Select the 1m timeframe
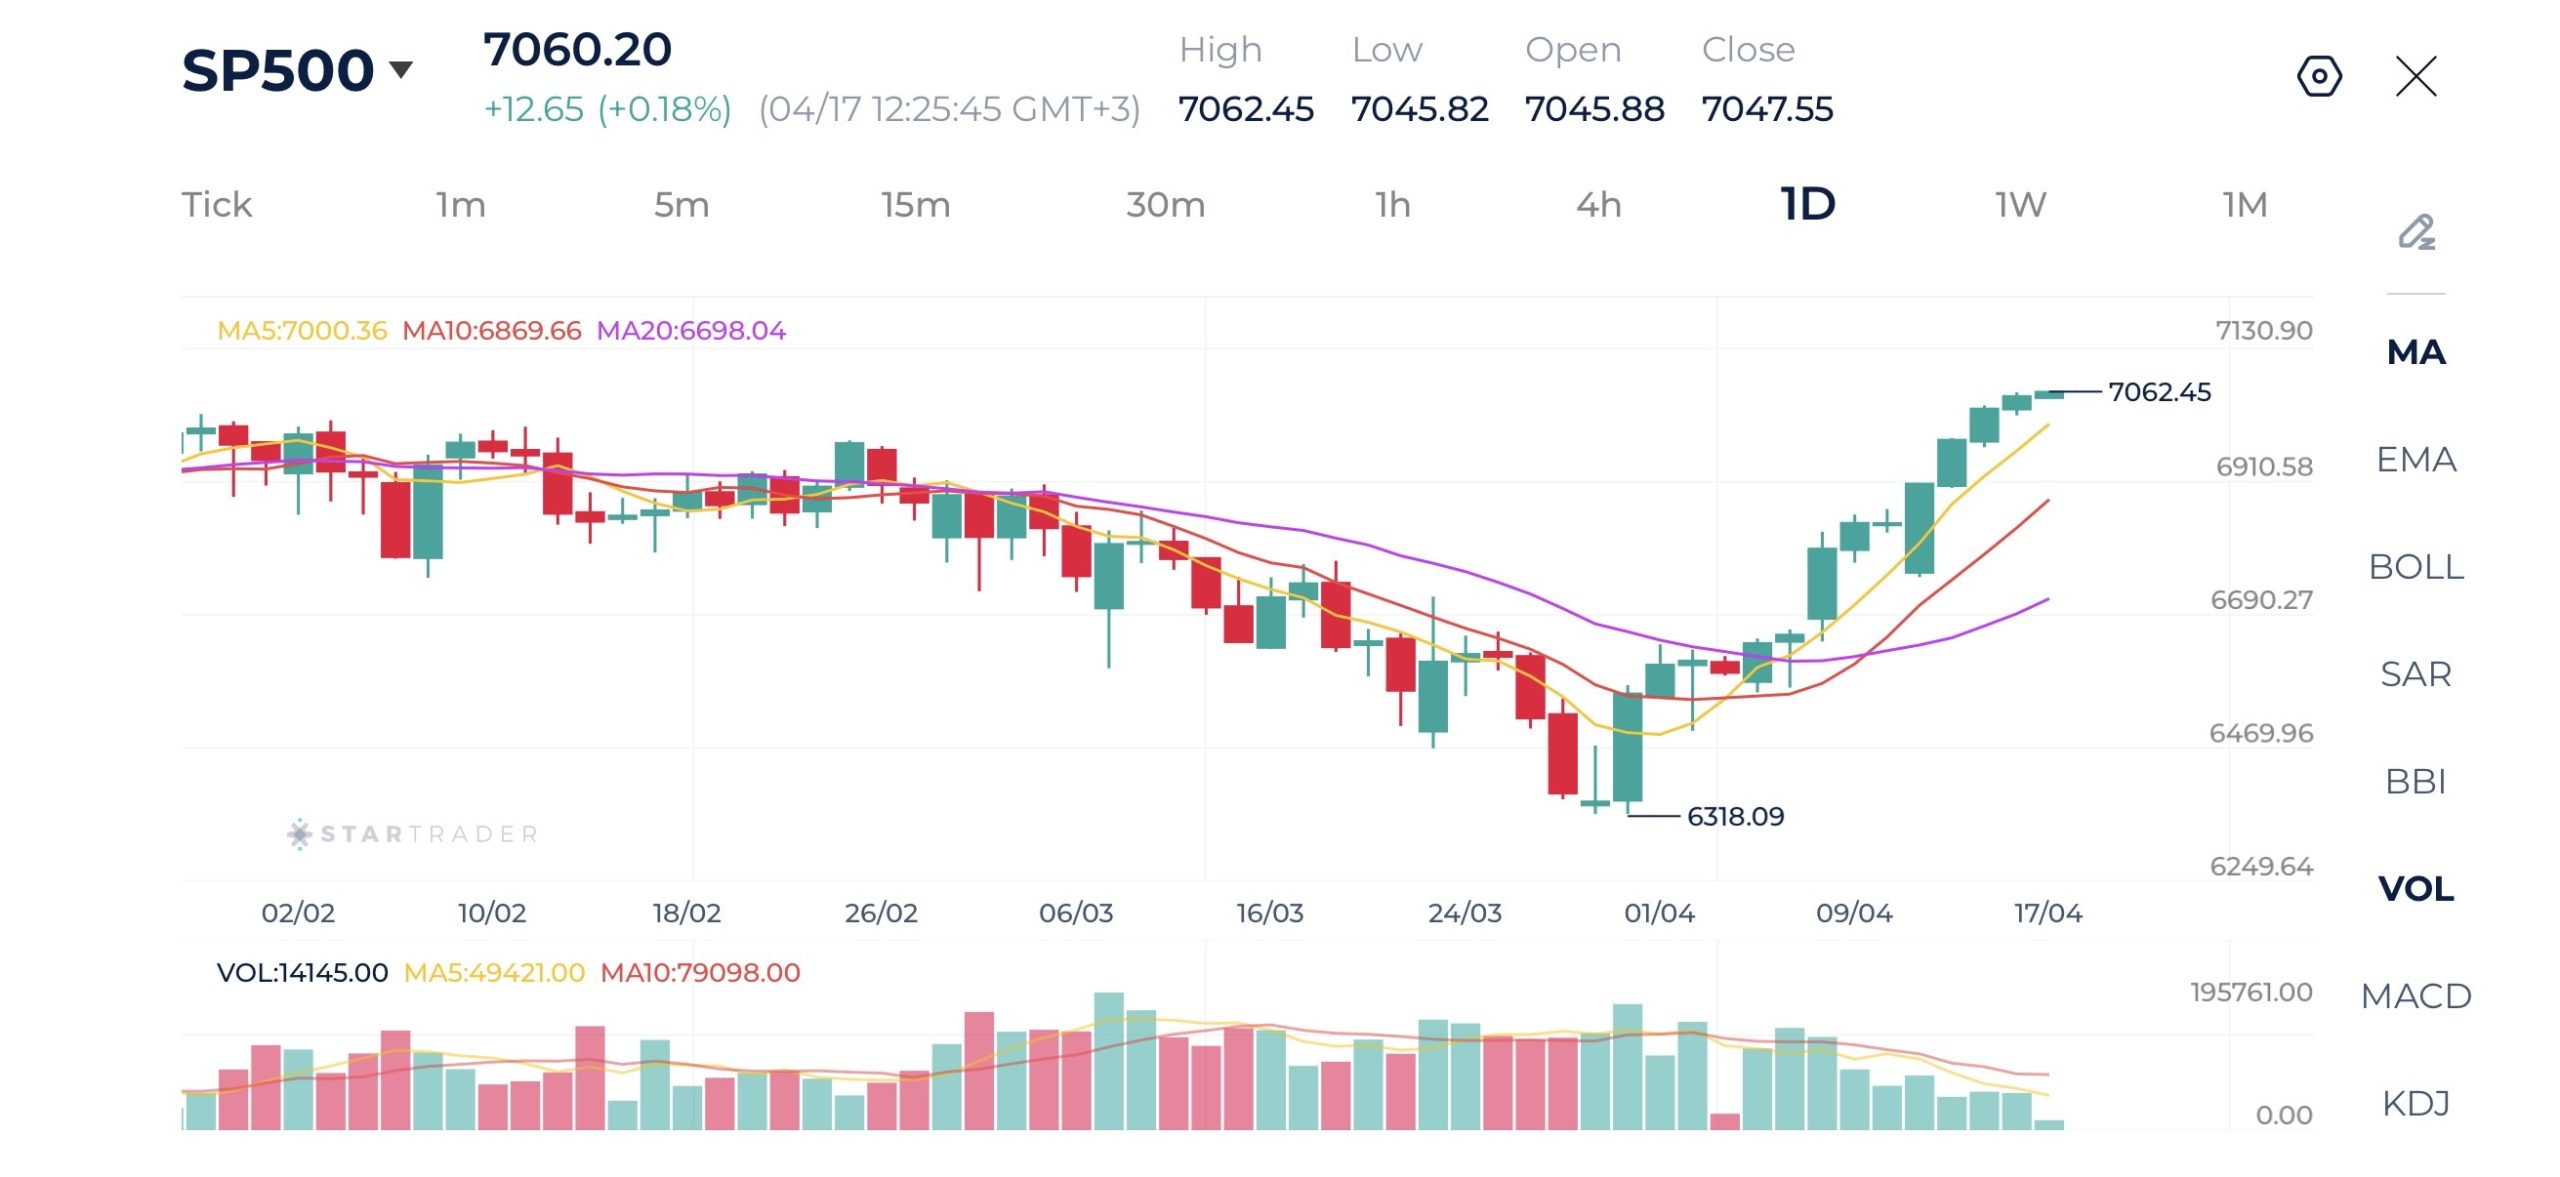 click(460, 205)
